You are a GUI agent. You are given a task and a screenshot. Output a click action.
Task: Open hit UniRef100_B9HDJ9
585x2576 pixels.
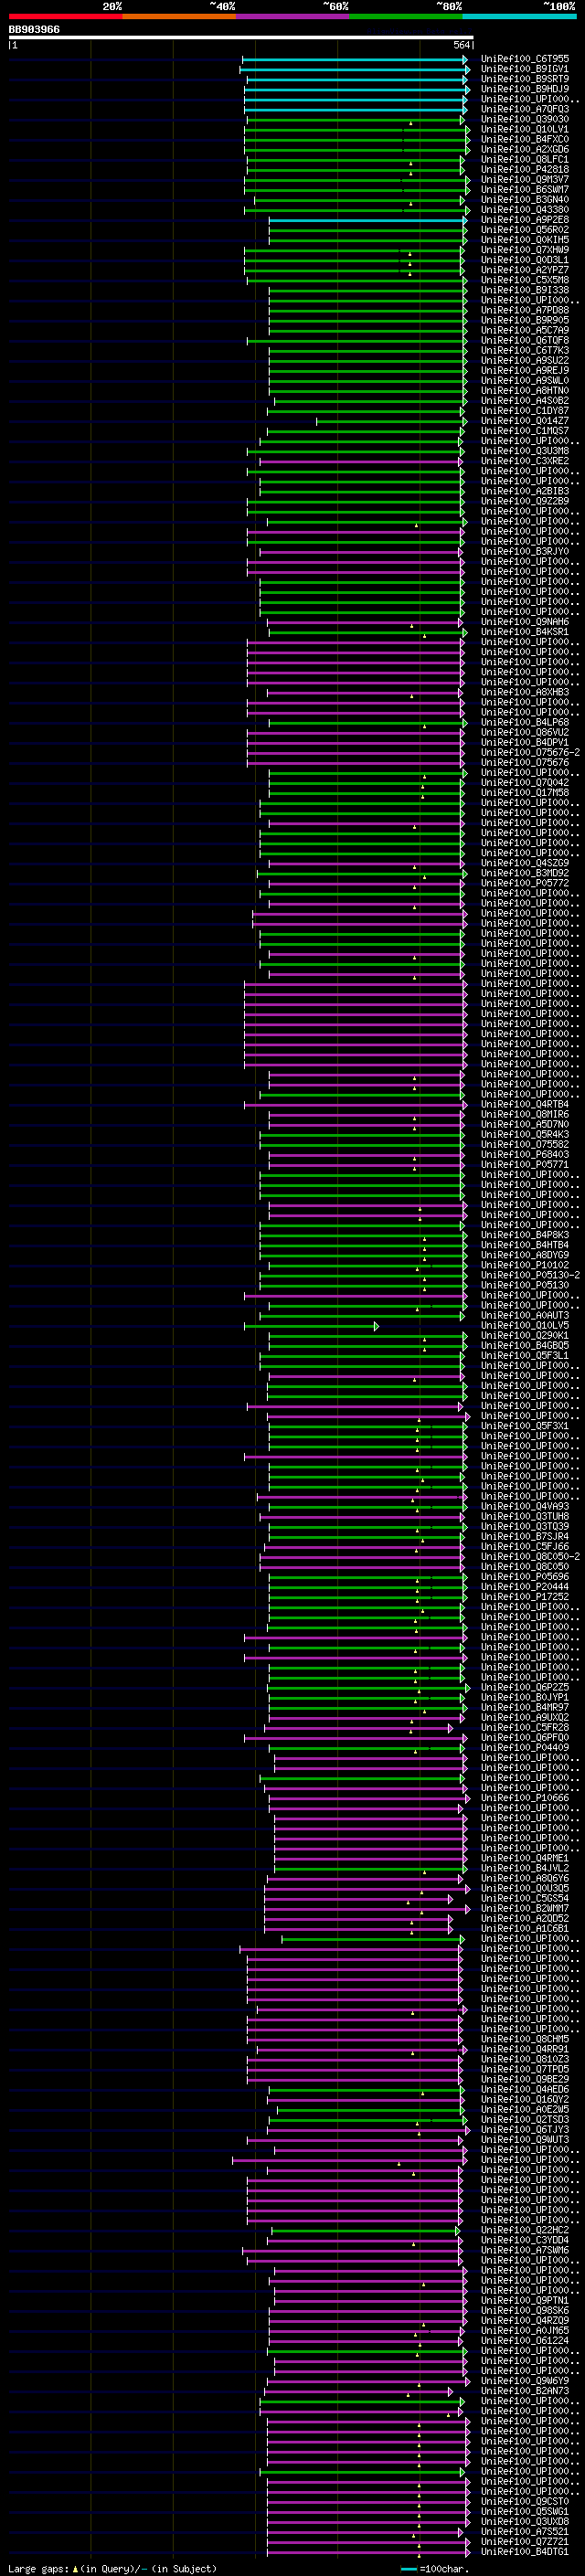(525, 89)
